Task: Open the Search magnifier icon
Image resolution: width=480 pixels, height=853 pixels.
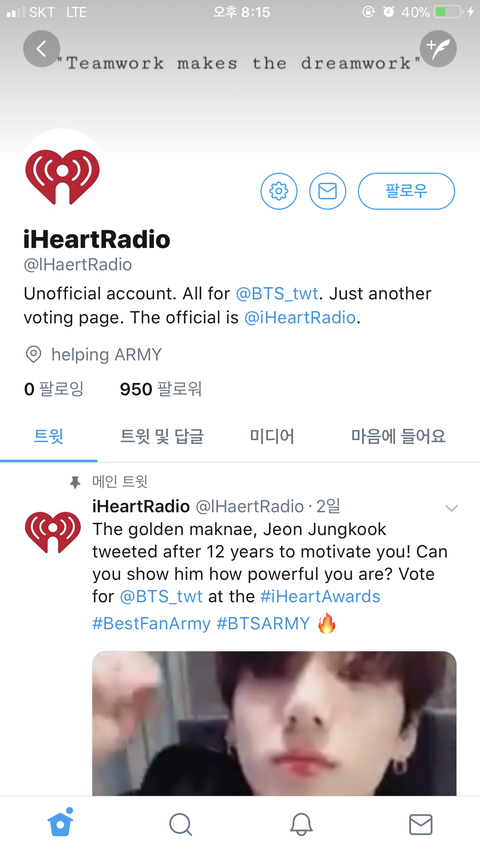Action: pos(180,824)
